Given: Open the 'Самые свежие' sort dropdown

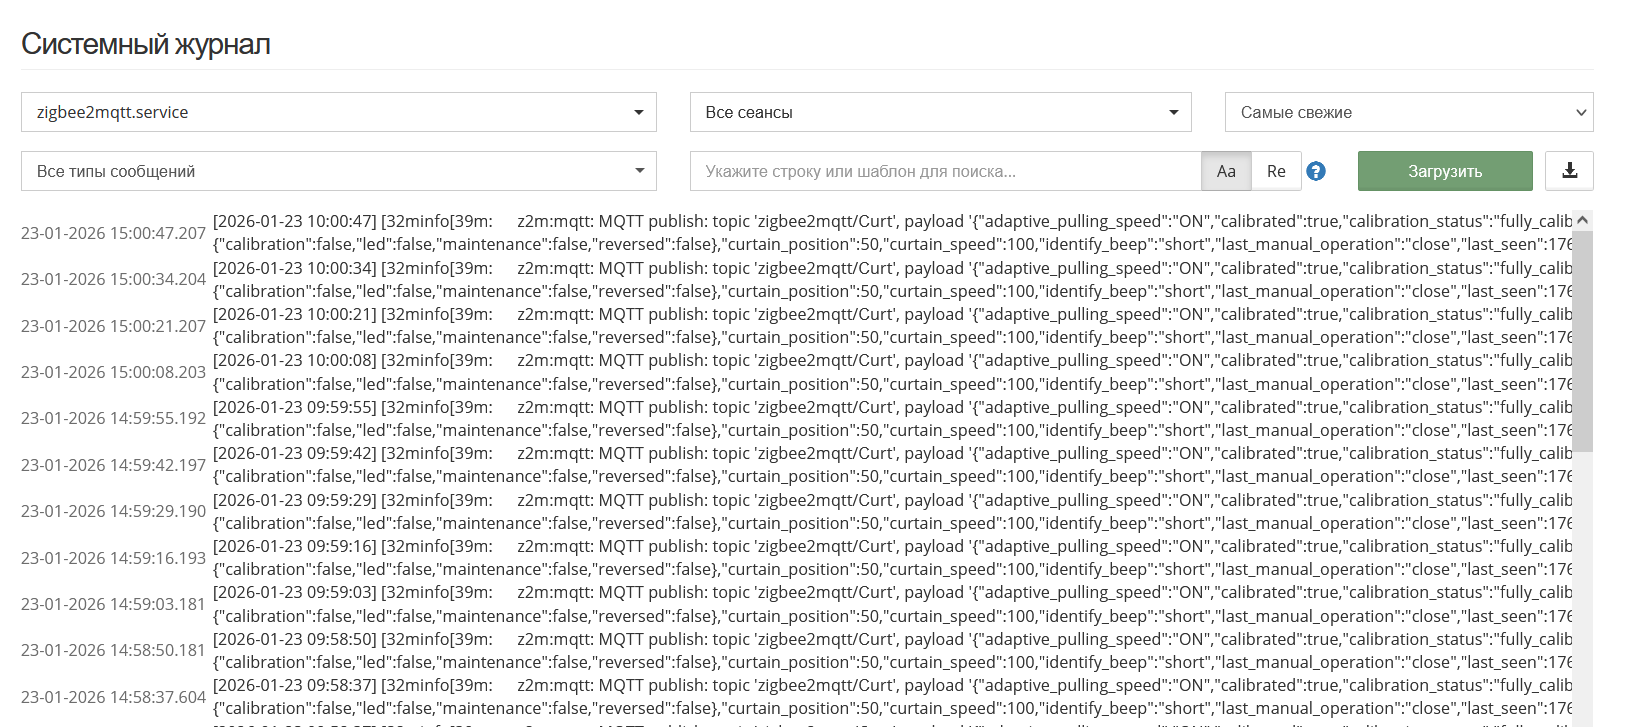Looking at the screenshot, I should click(1408, 112).
